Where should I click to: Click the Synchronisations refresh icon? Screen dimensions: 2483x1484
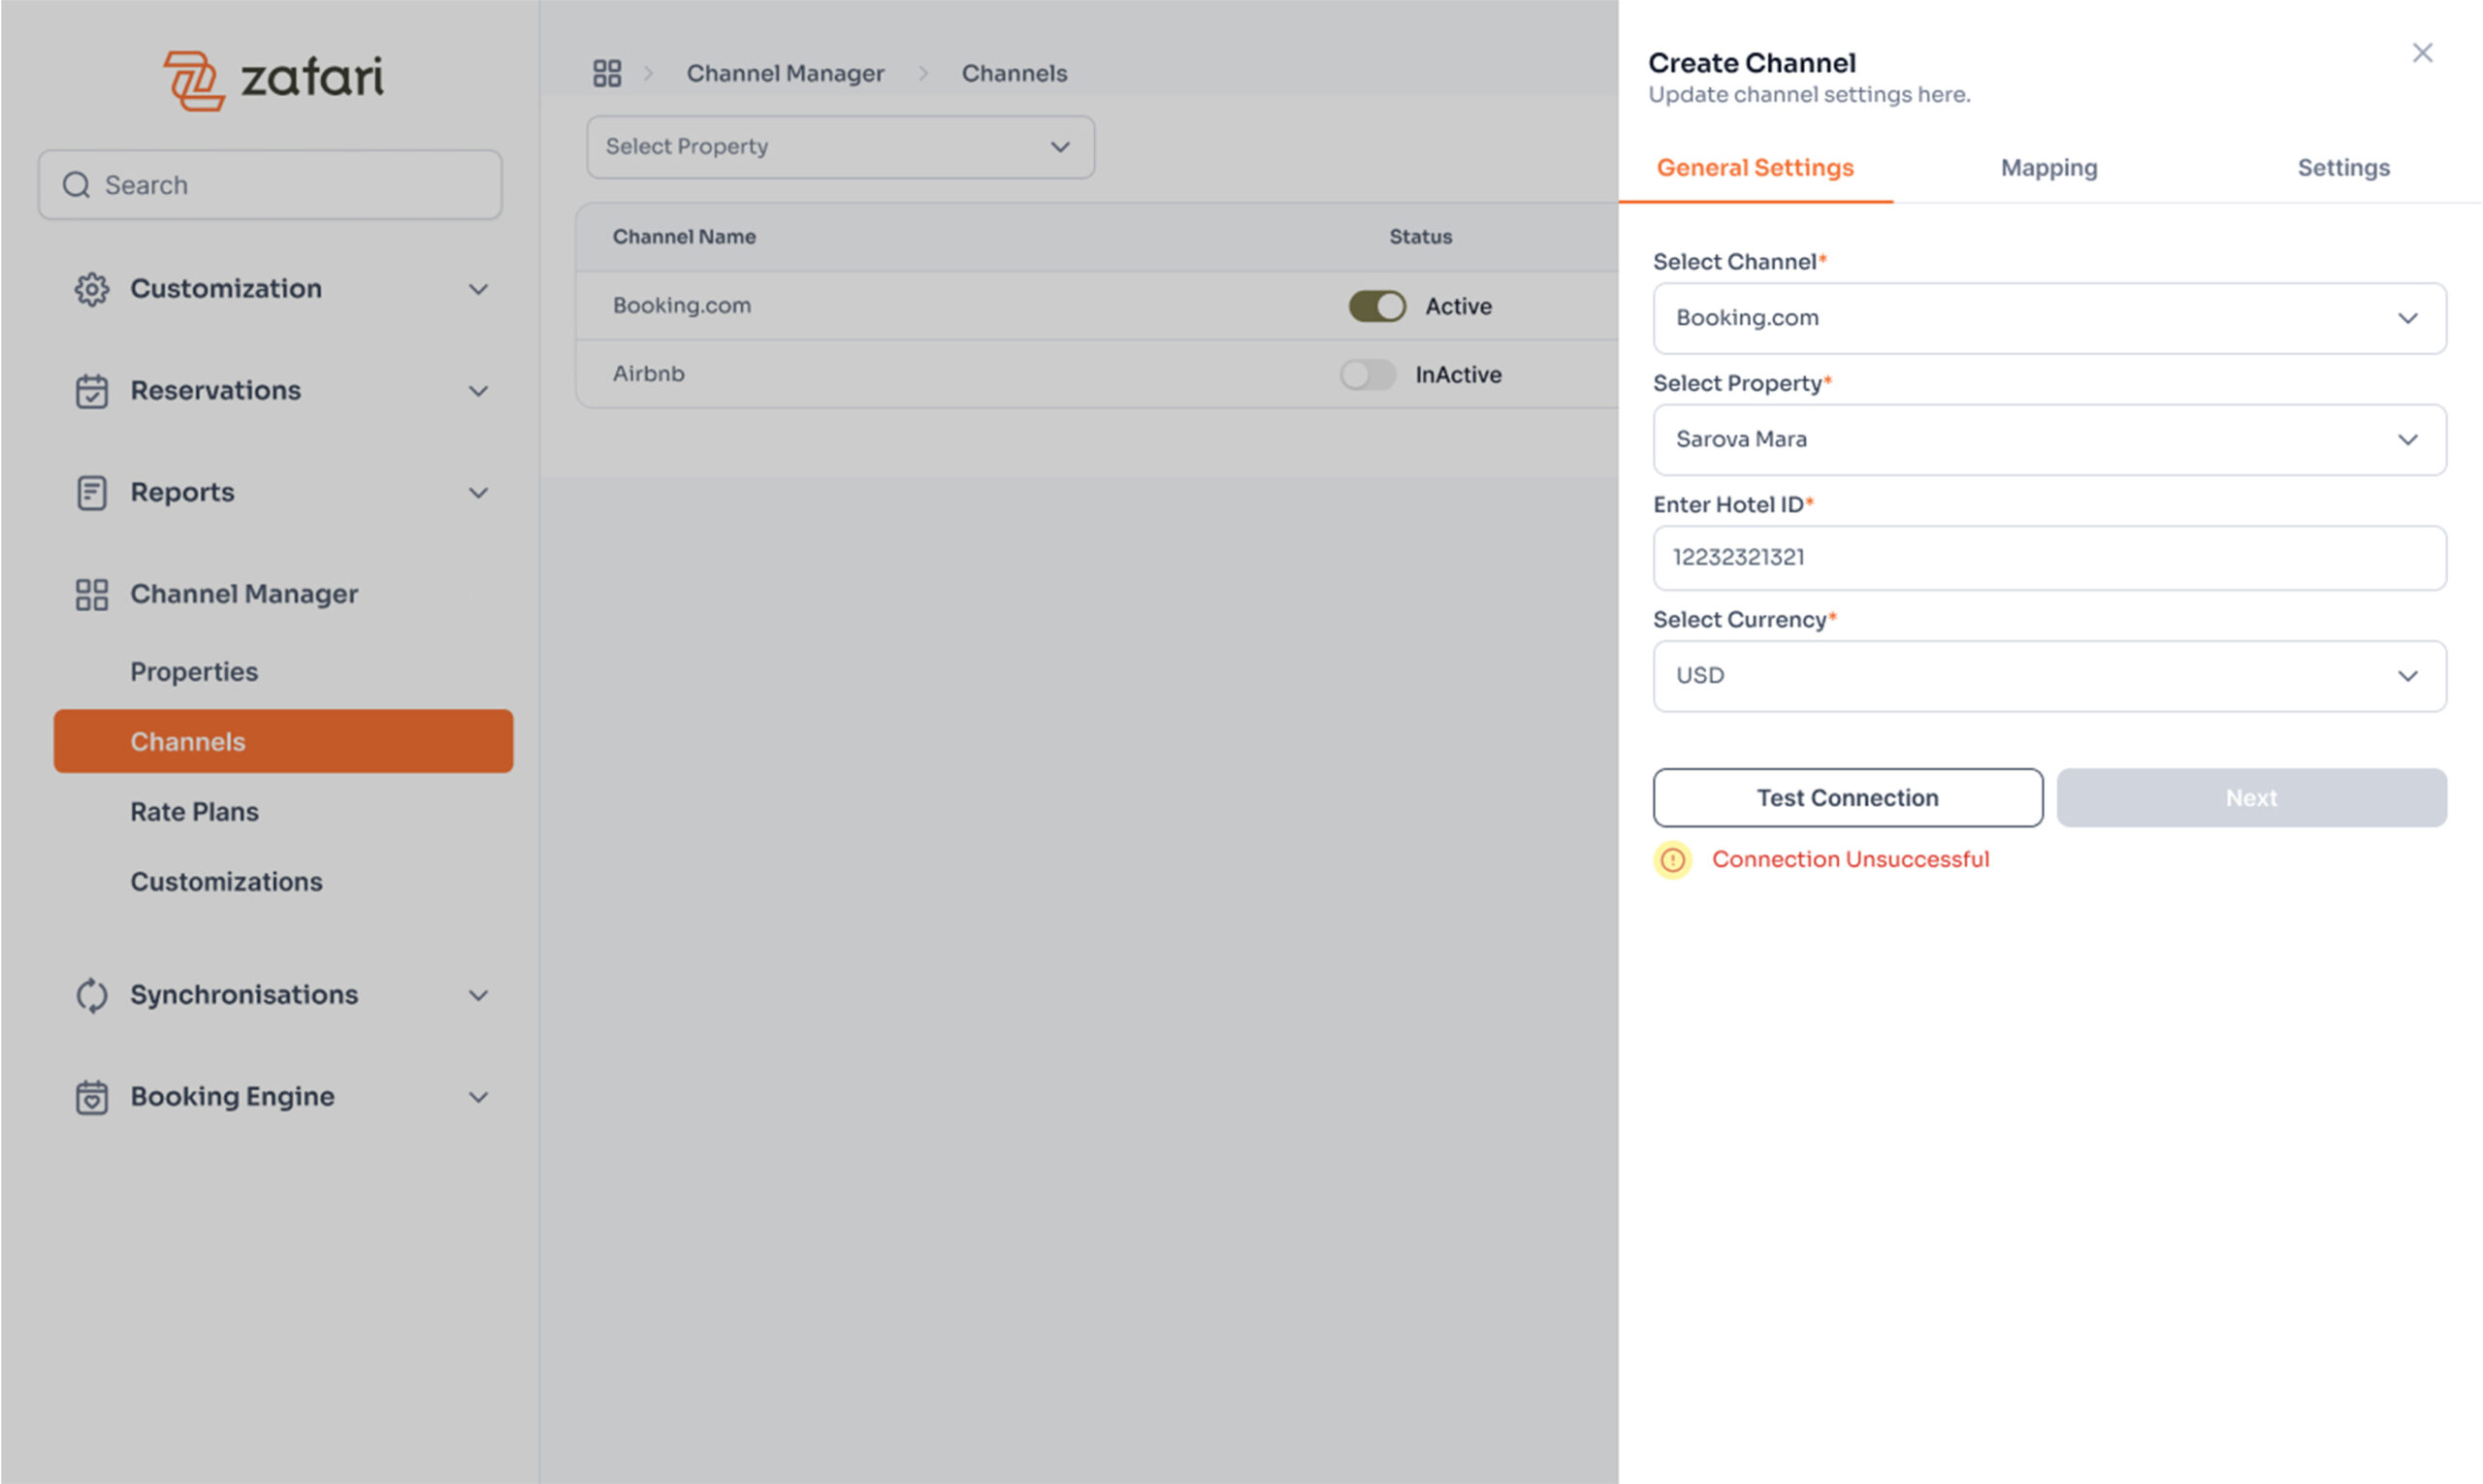(x=91, y=995)
